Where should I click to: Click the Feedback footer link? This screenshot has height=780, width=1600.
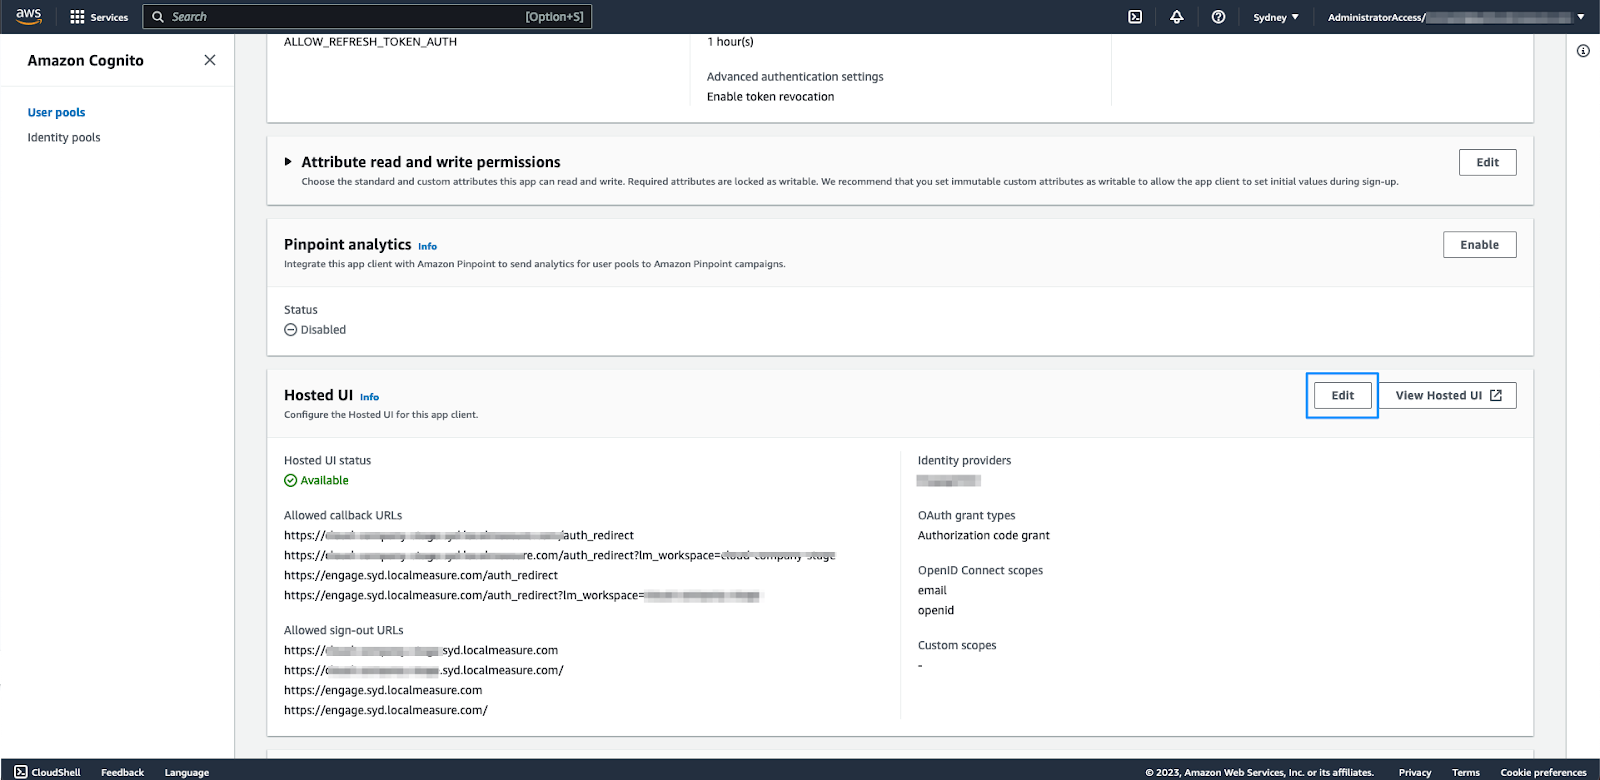pyautogui.click(x=122, y=772)
